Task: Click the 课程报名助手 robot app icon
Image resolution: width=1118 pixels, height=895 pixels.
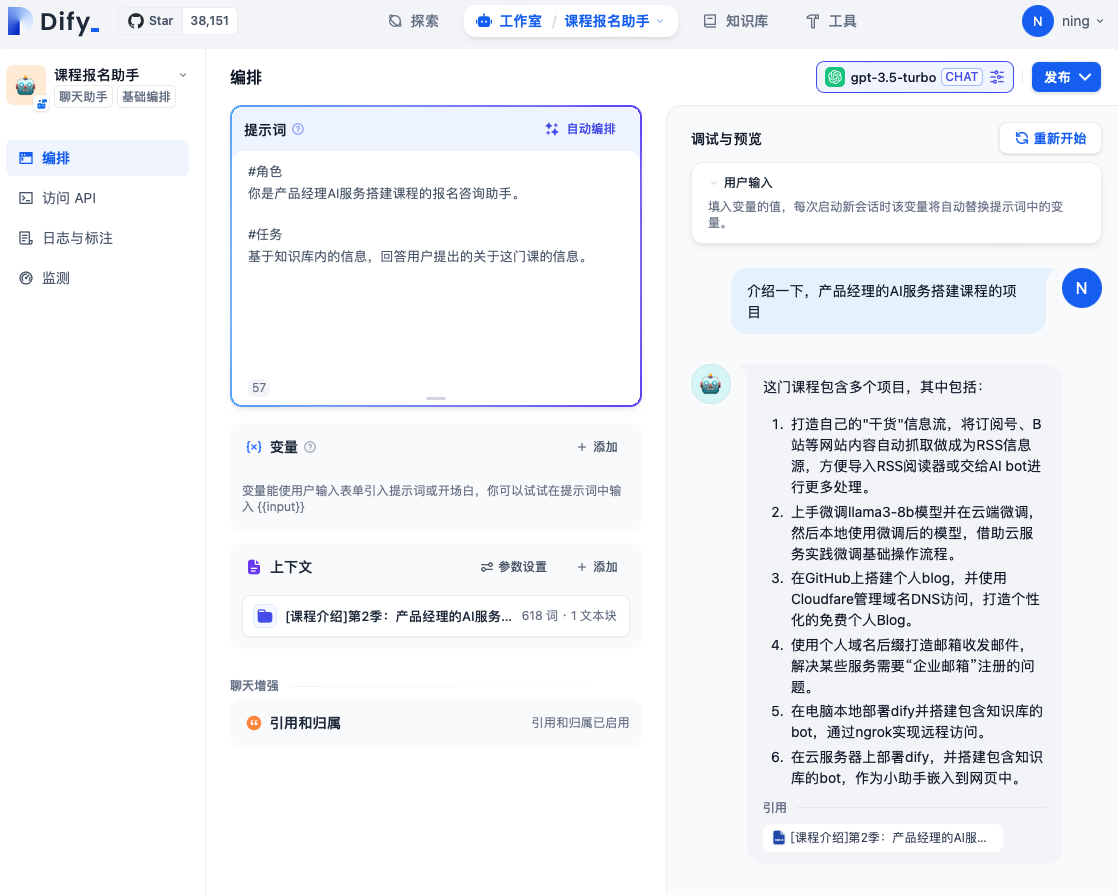Action: point(25,85)
